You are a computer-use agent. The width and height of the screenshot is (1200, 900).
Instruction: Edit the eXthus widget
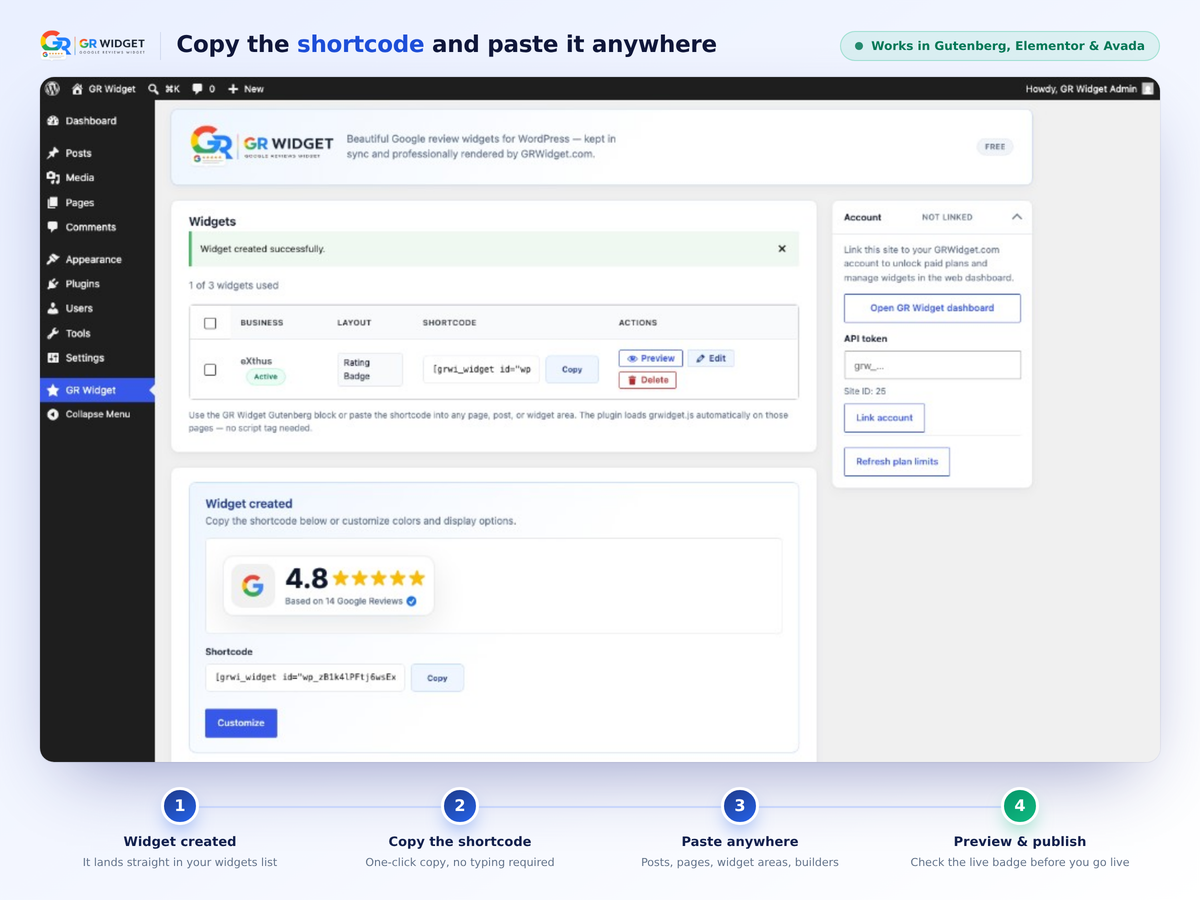(711, 358)
